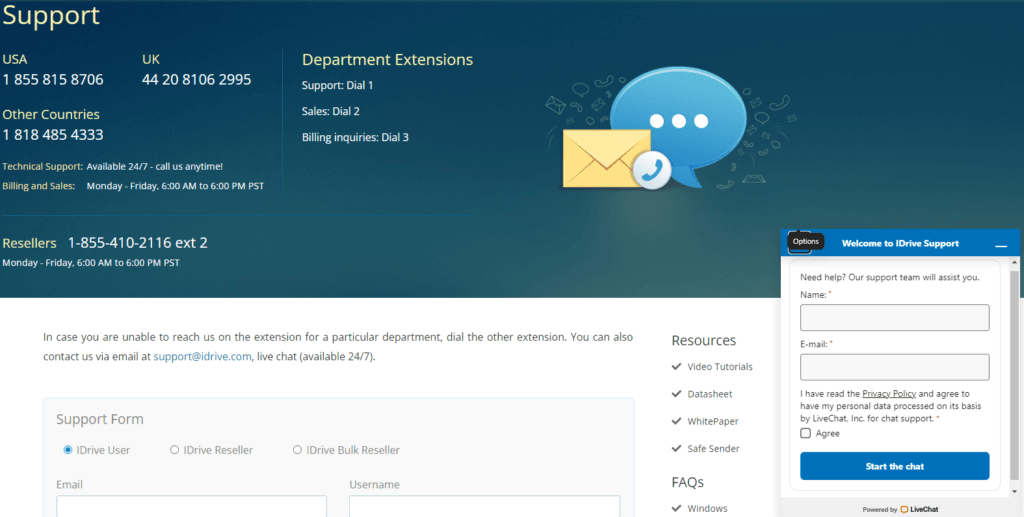This screenshot has height=517, width=1024.
Task: Click the checkmark beside Windows FAQ
Action: point(677,509)
